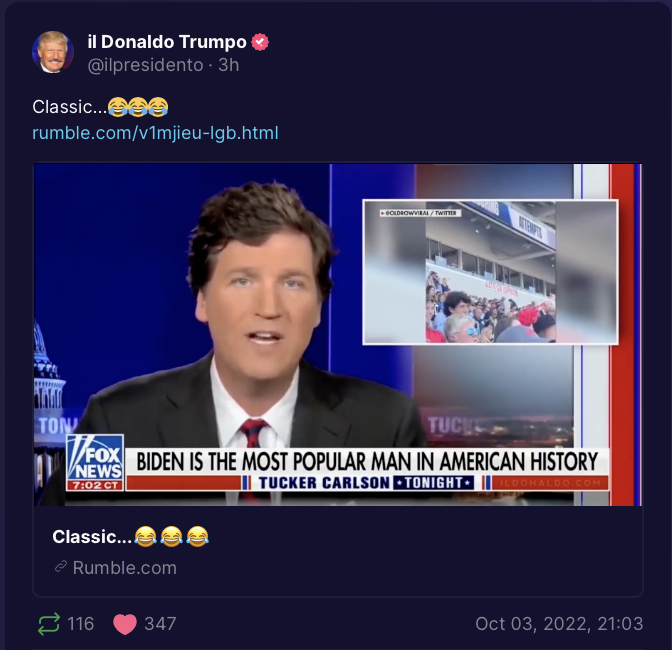Click the Fox News logo in the thumbnail
The width and height of the screenshot is (672, 650).
pyautogui.click(x=95, y=462)
